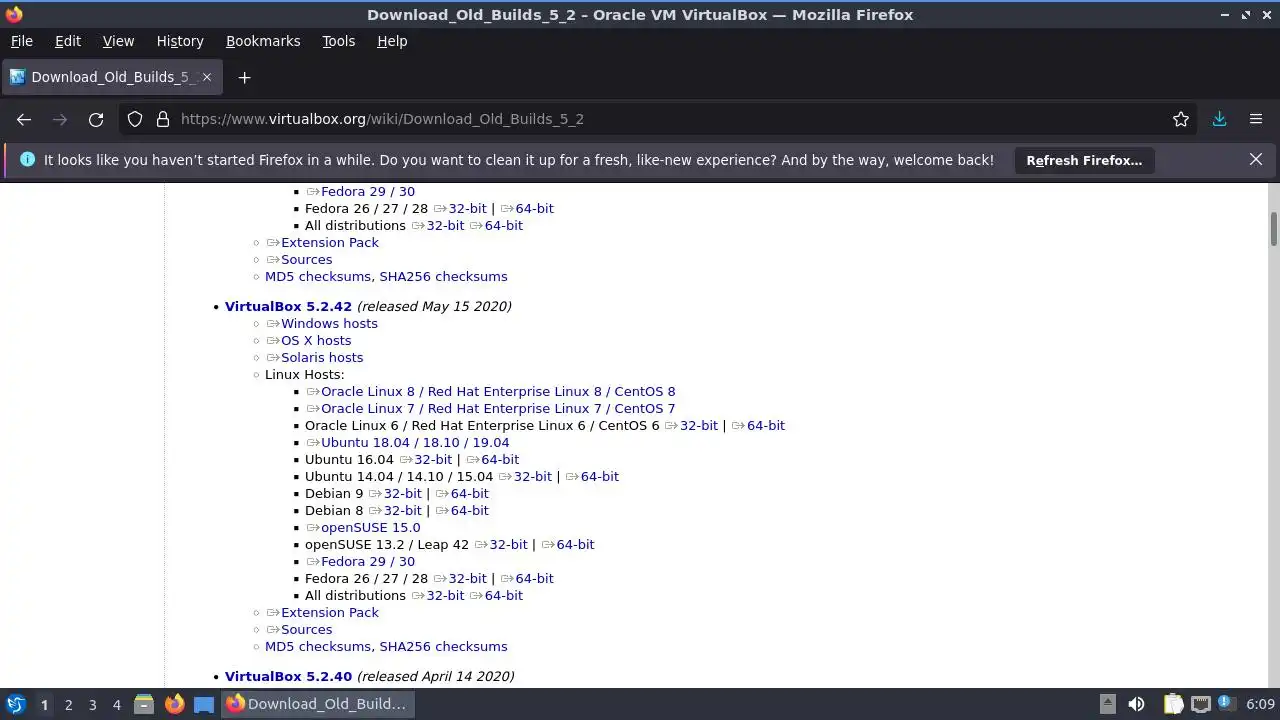
Task: Download Debian 9 64-bit package
Action: 462,493
